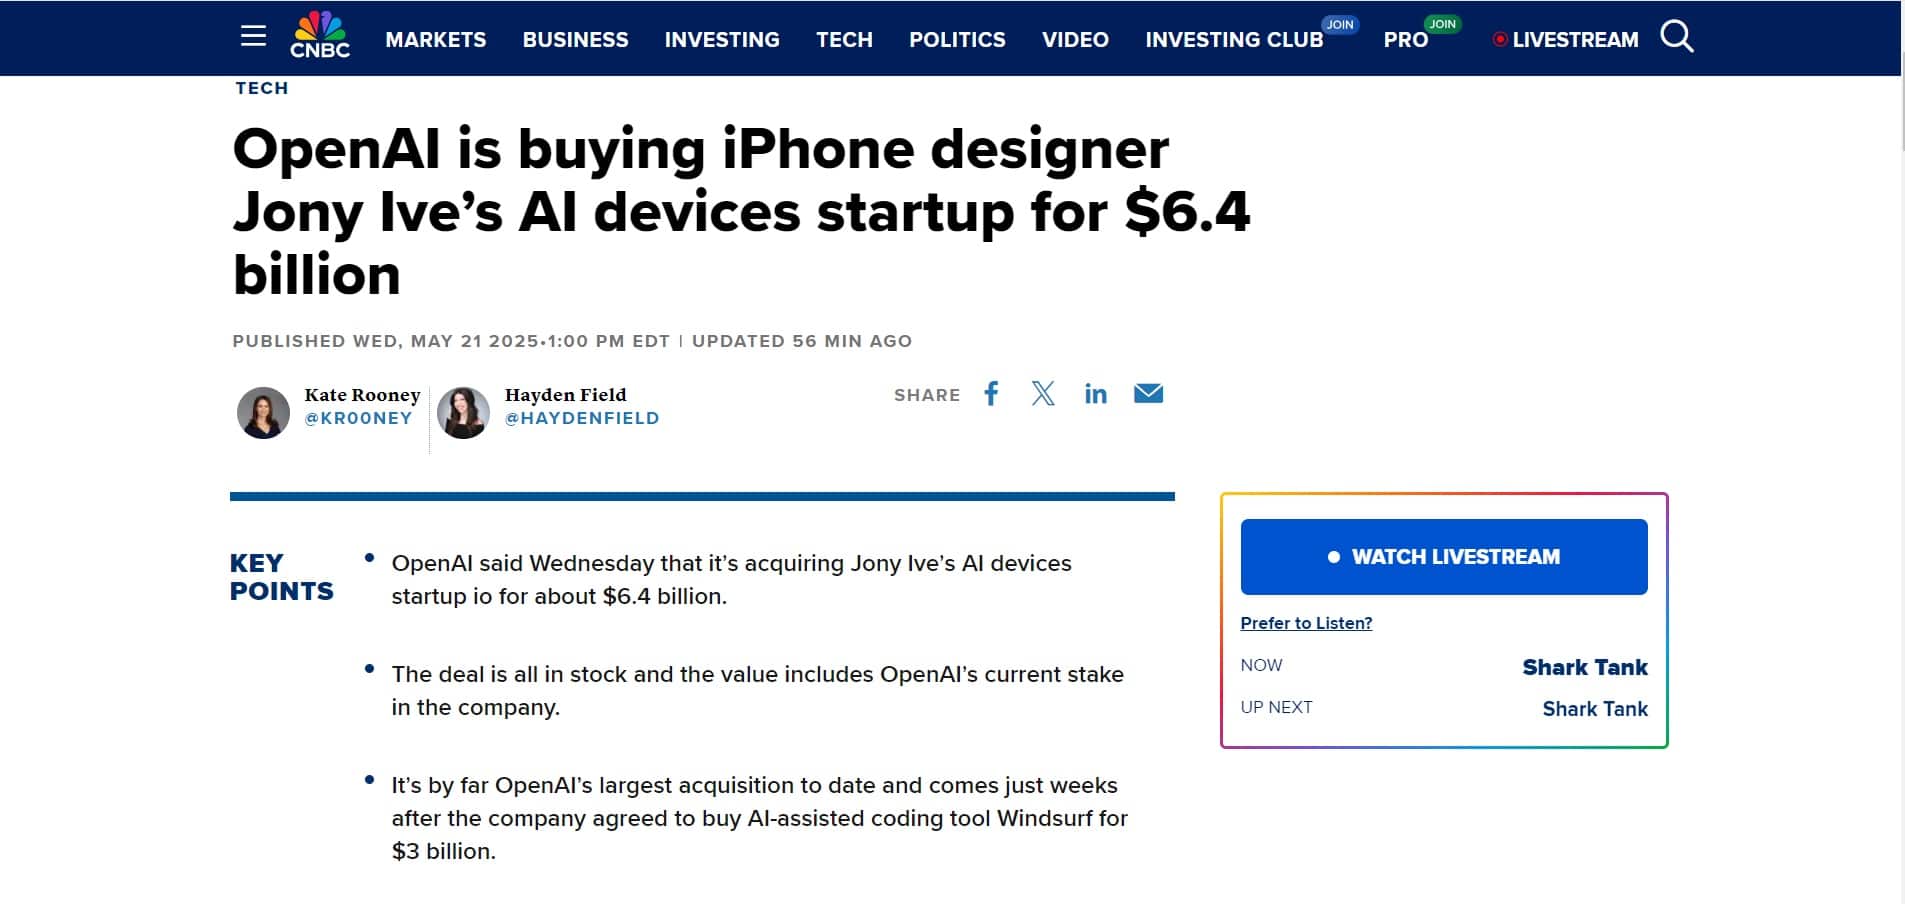Image resolution: width=1905 pixels, height=904 pixels.
Task: Click the Prefer to Listen link
Action: coord(1306,623)
